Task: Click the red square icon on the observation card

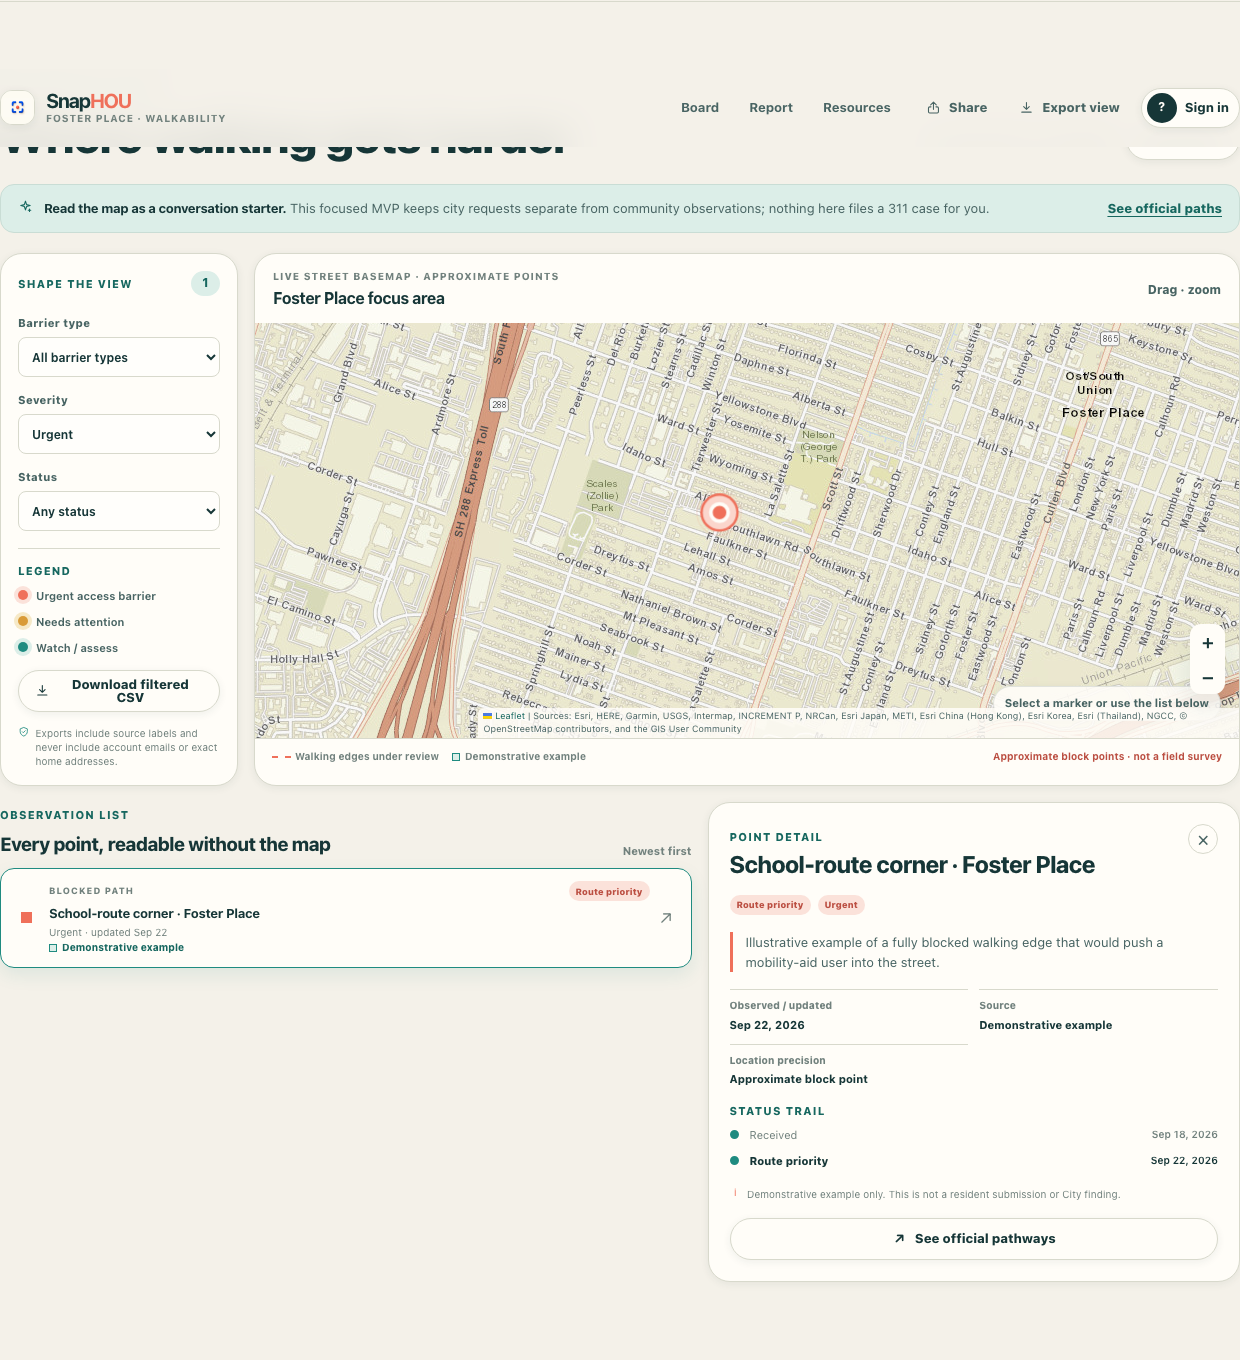Action: [27, 917]
